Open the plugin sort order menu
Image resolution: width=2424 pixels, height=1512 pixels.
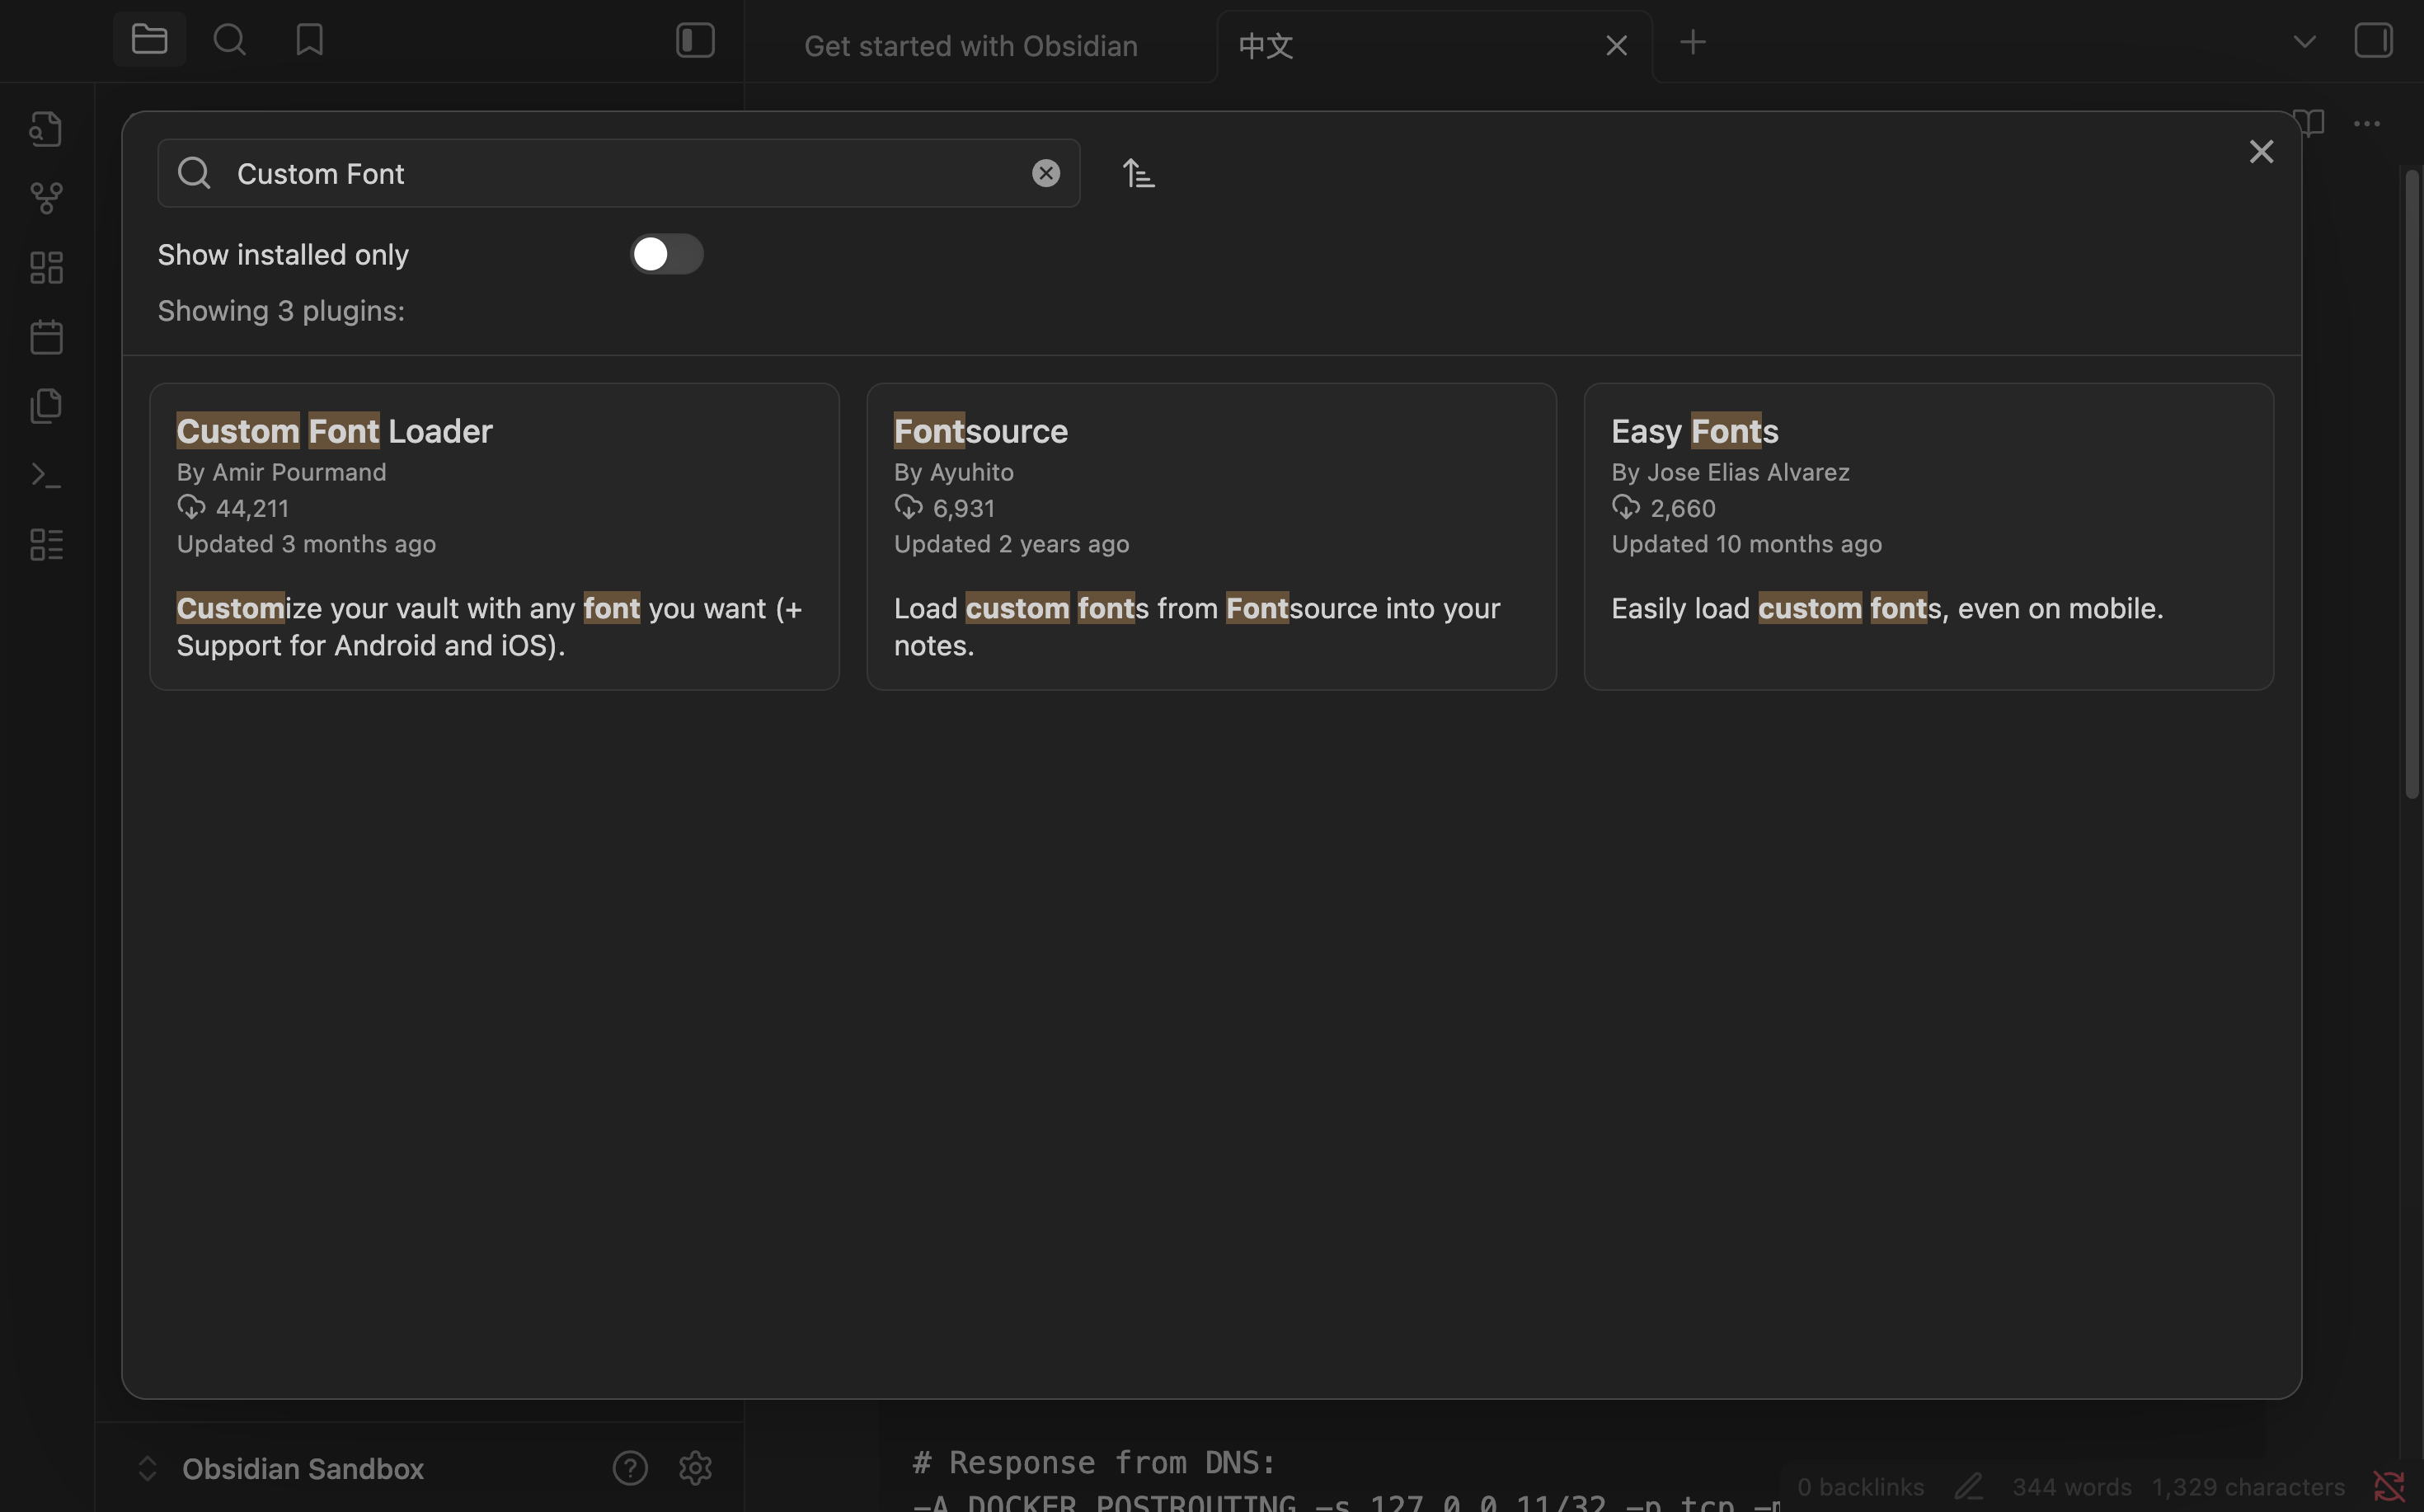pyautogui.click(x=1138, y=174)
